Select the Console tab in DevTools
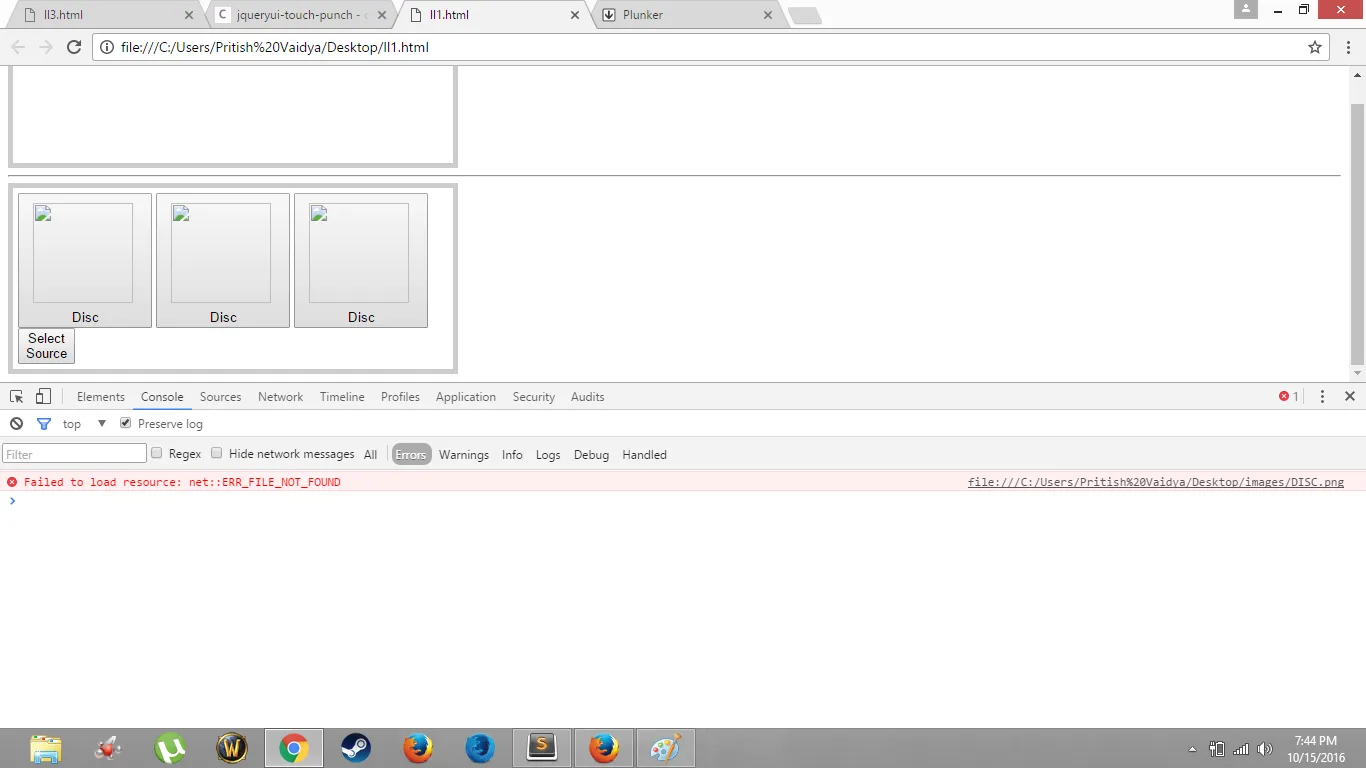Viewport: 1366px width, 768px height. pyautogui.click(x=162, y=397)
